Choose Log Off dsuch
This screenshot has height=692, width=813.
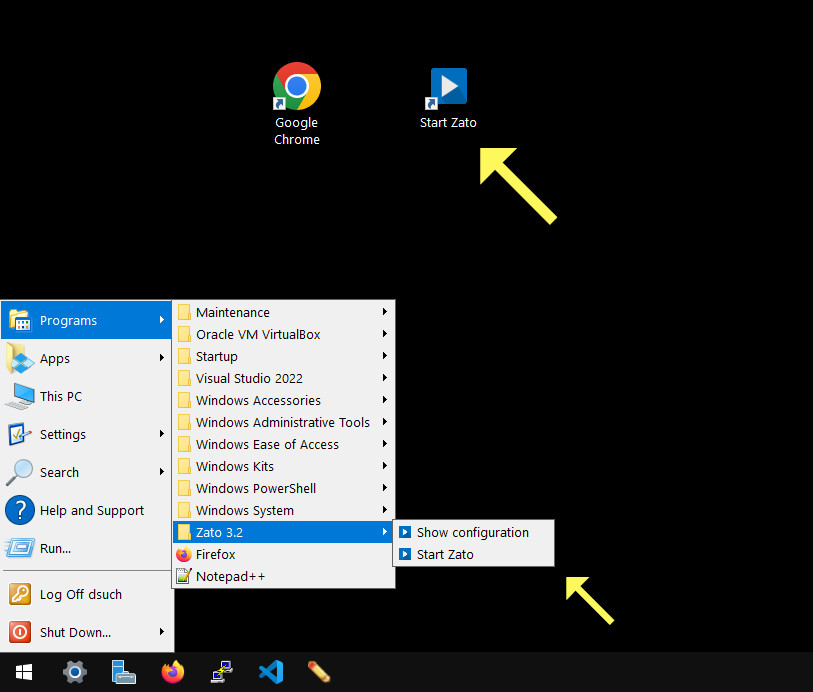tap(86, 594)
